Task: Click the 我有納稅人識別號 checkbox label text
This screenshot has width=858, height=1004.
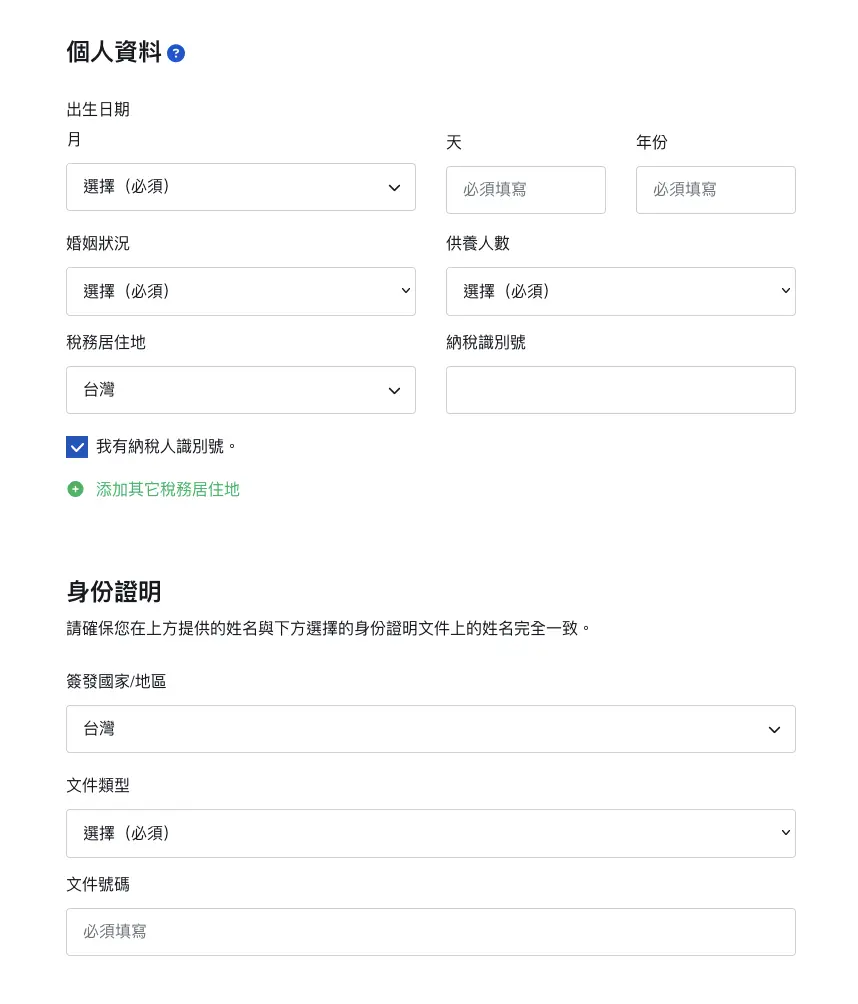Action: [166, 446]
